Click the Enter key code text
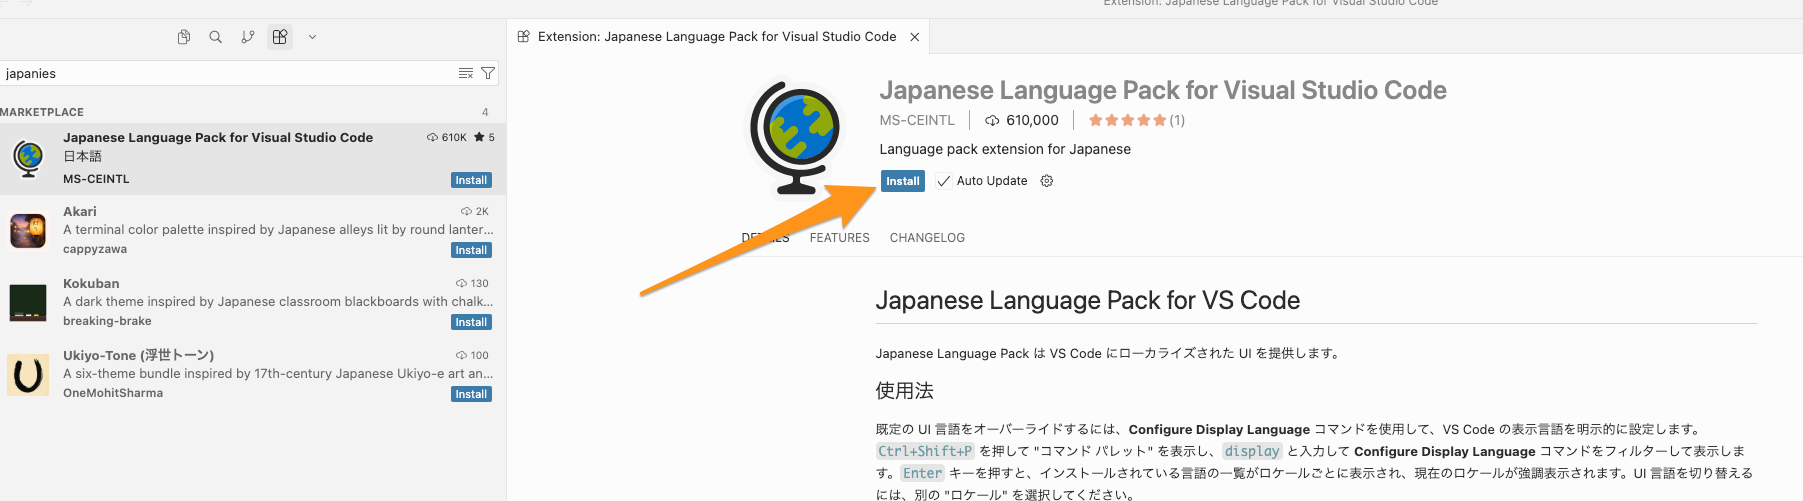Viewport: 1803px width, 501px height. pos(922,473)
